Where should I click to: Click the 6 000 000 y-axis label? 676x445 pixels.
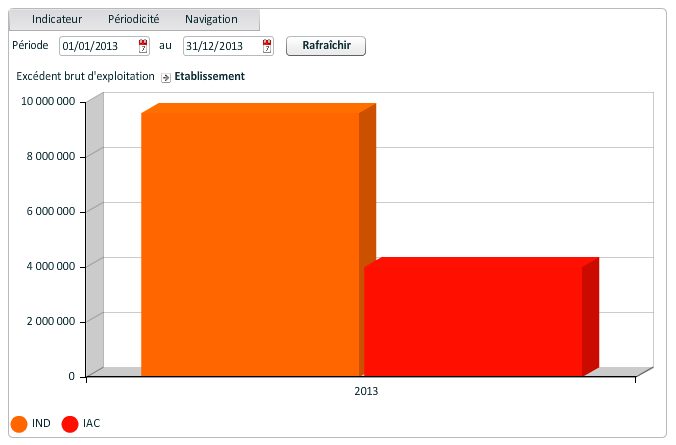pos(51,211)
